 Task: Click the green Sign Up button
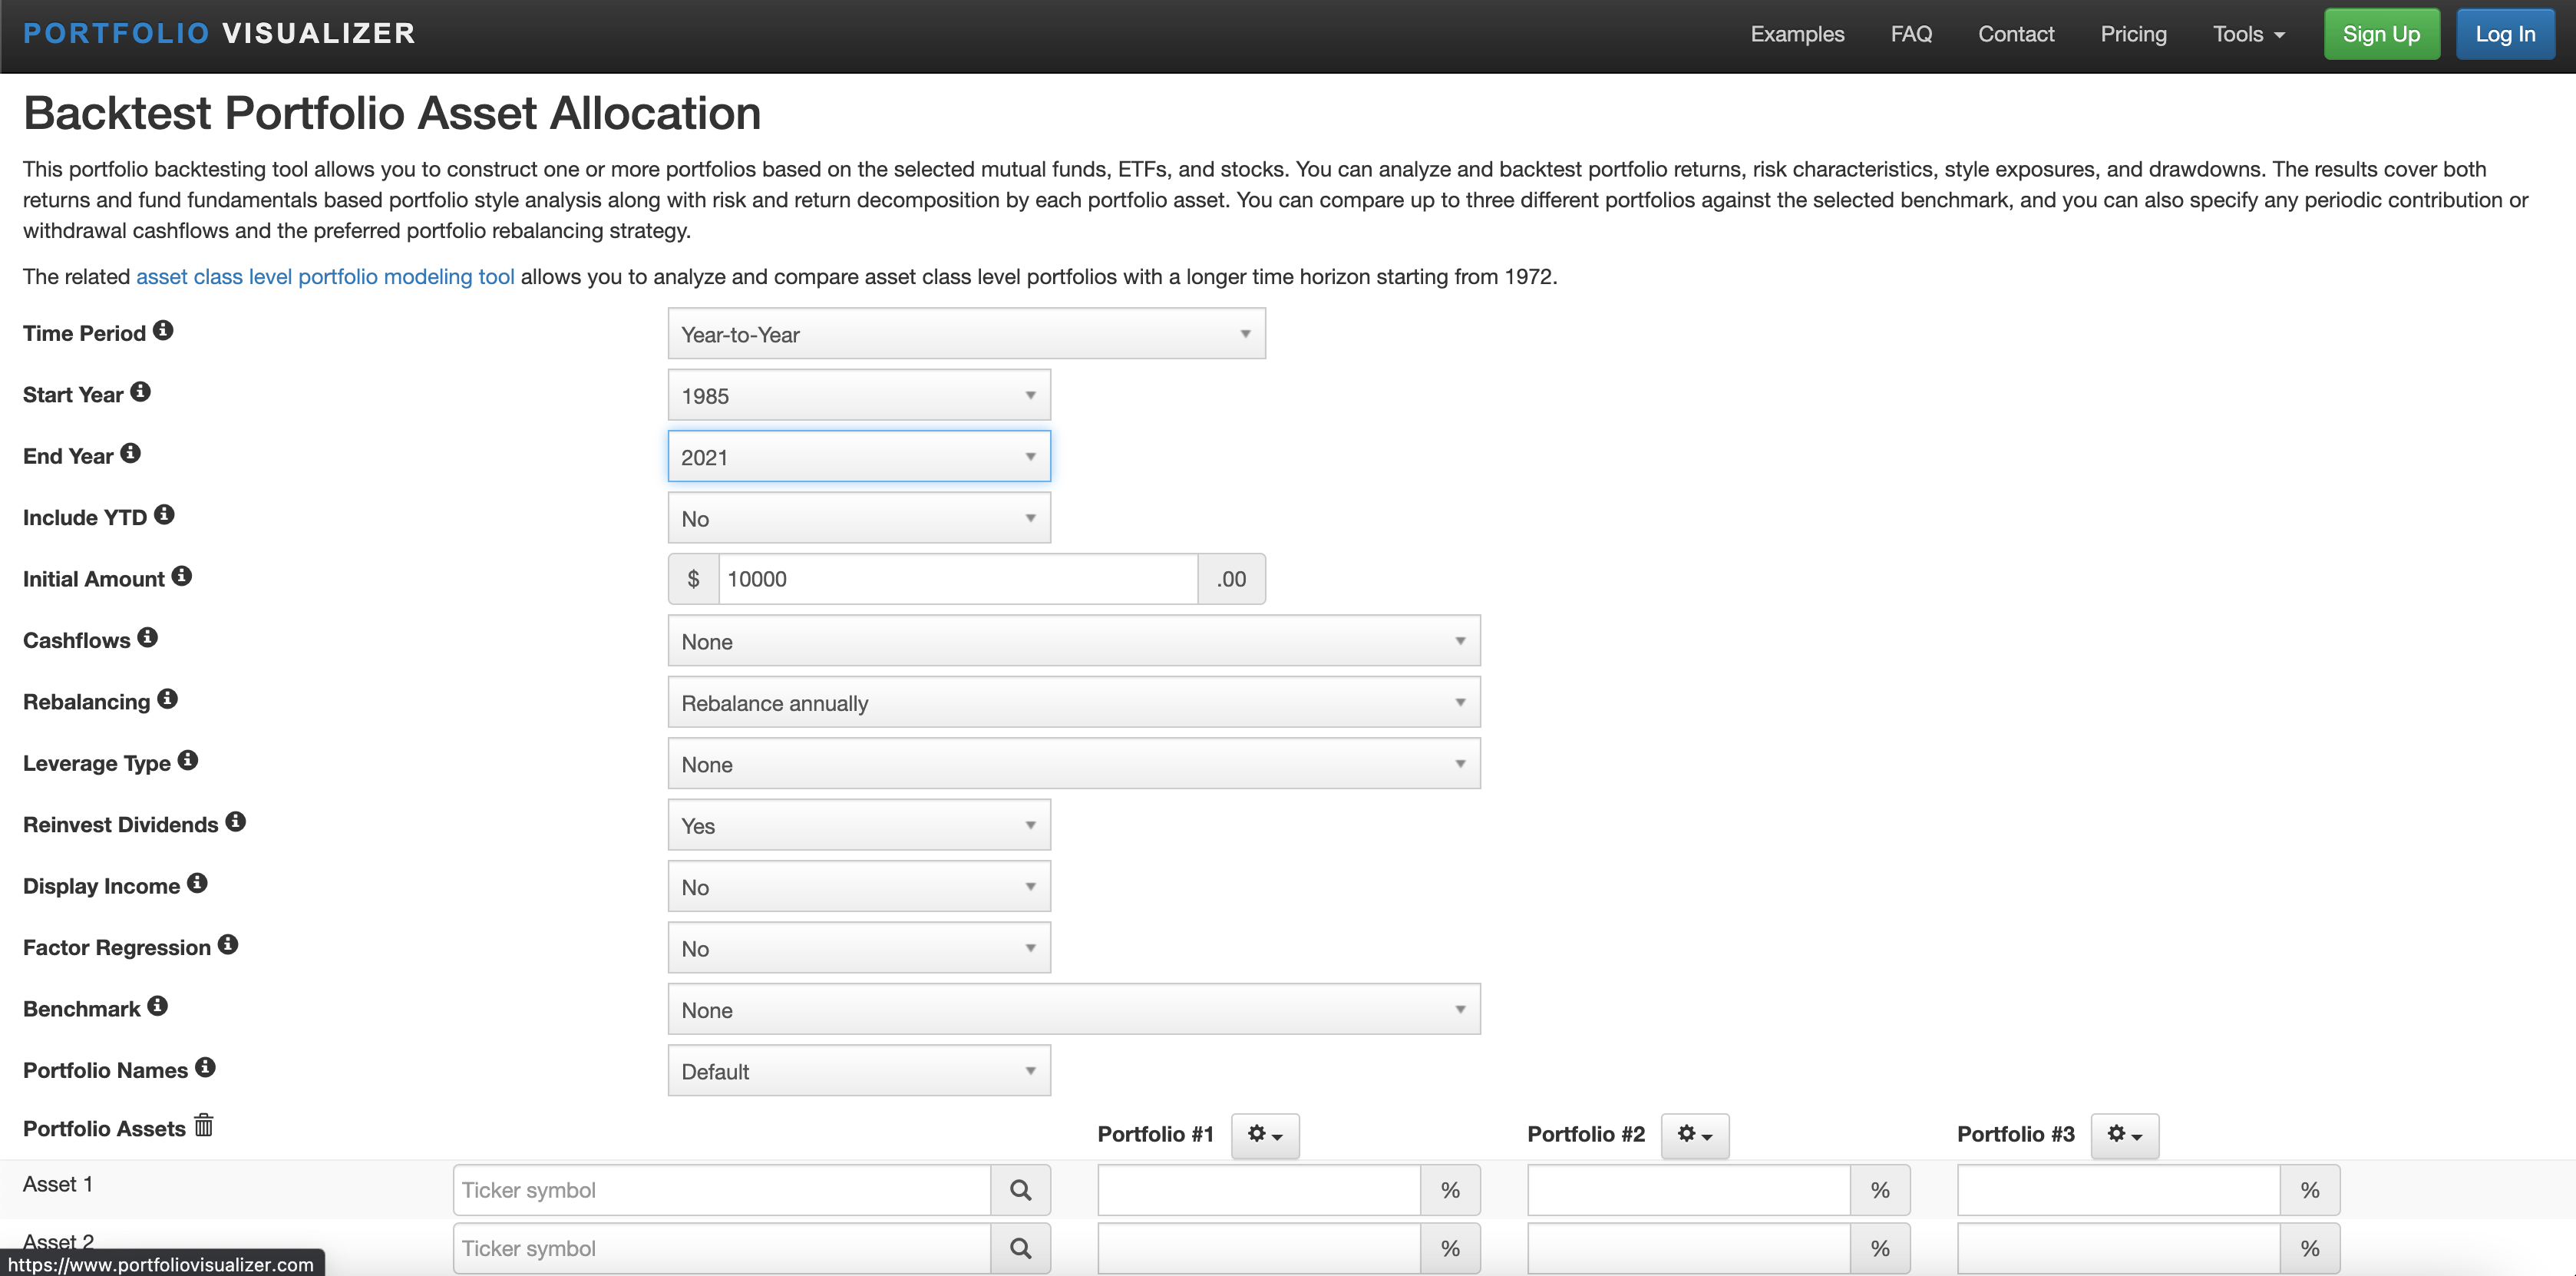click(x=2381, y=34)
